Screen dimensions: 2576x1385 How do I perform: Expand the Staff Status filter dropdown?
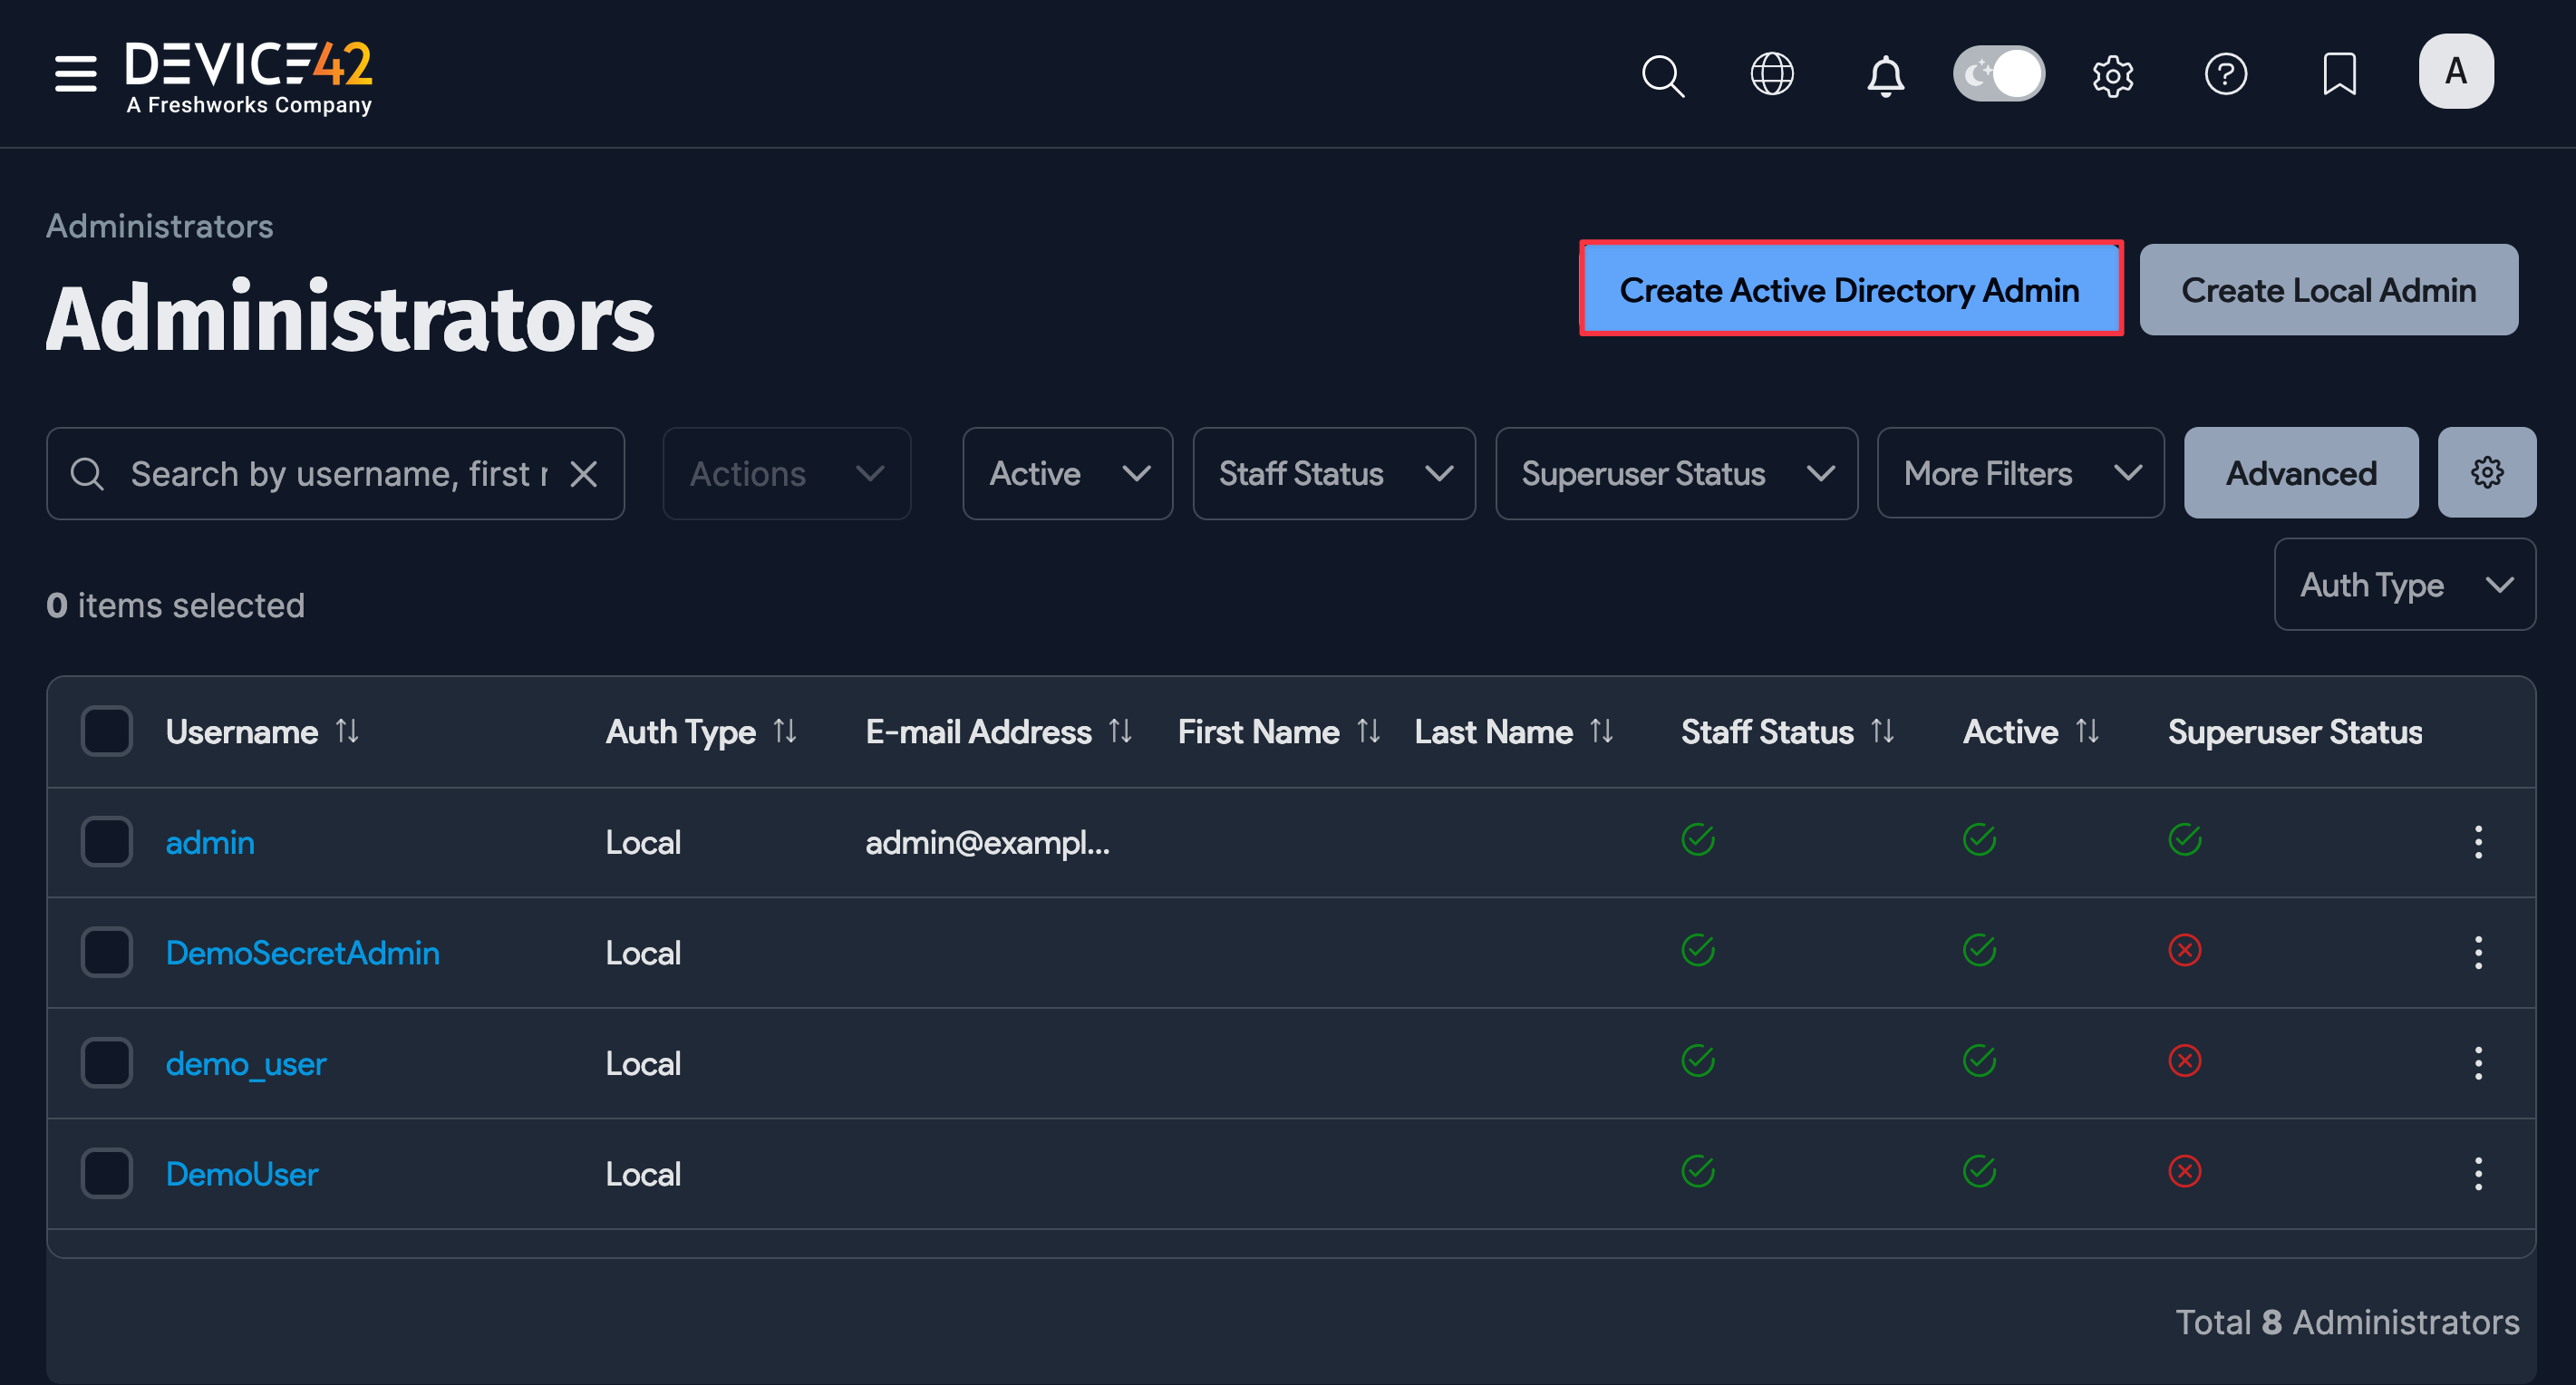pyautogui.click(x=1334, y=473)
